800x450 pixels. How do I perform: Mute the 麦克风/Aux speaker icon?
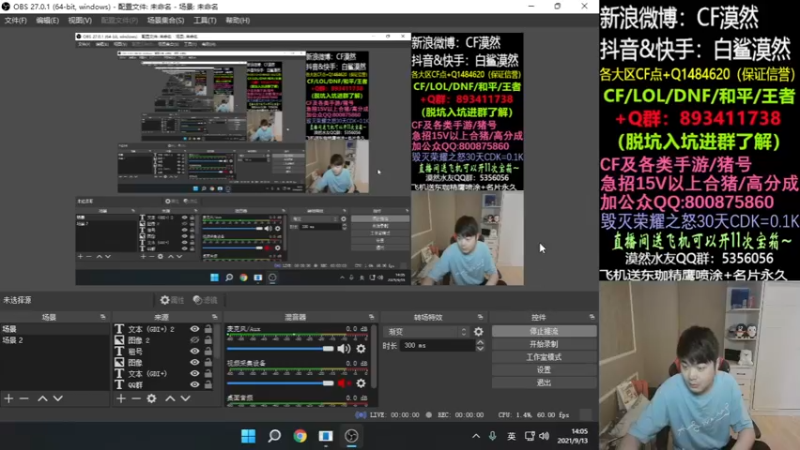point(344,348)
